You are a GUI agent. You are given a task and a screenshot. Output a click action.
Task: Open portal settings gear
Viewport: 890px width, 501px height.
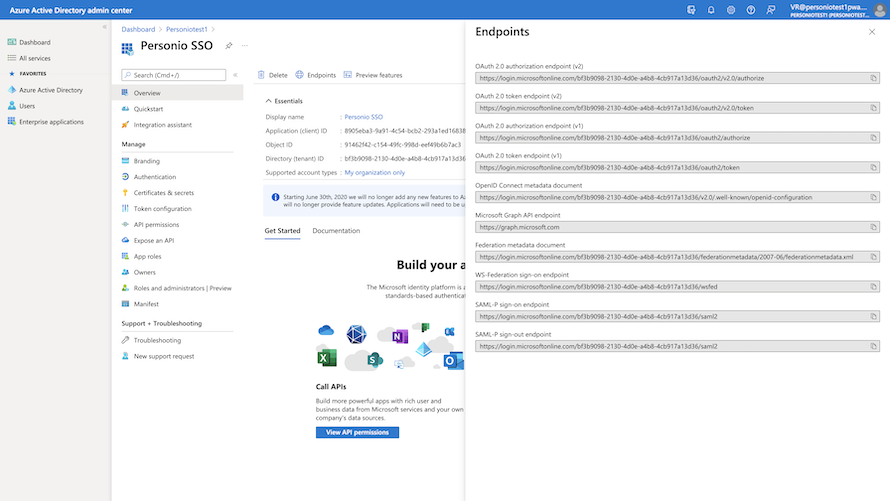pyautogui.click(x=731, y=10)
